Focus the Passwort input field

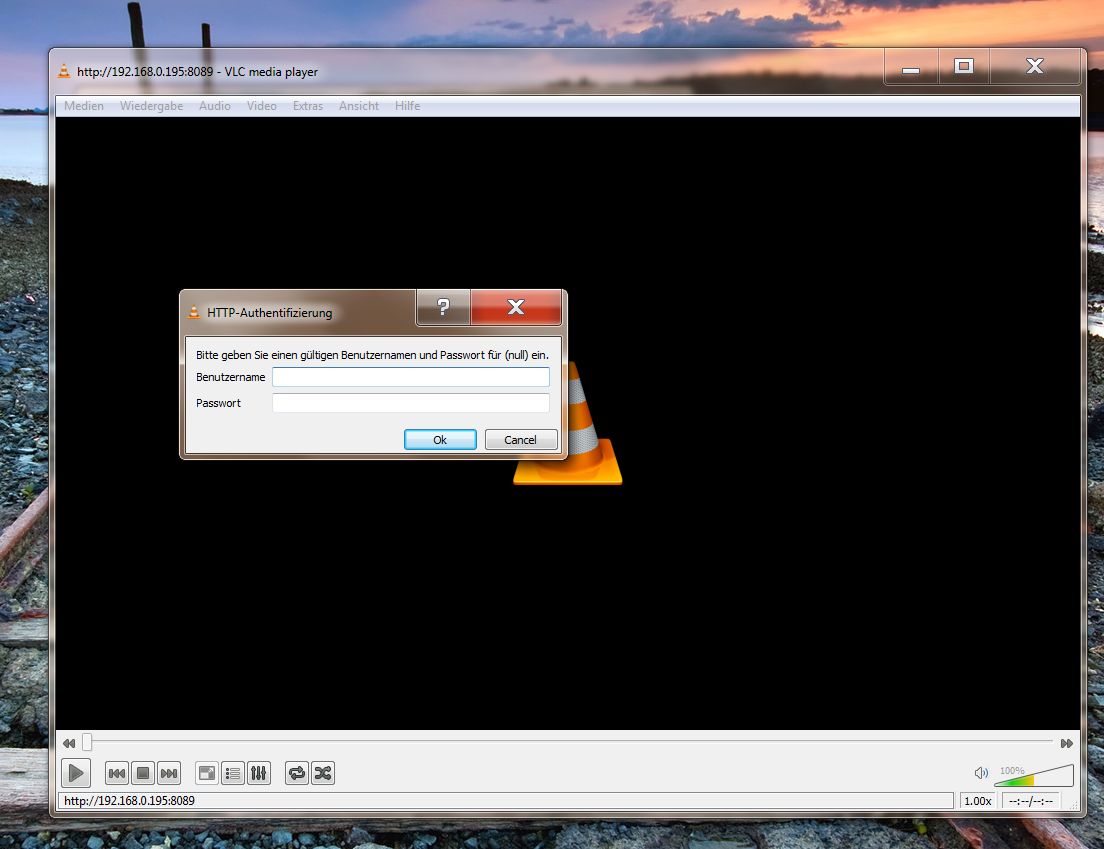pyautogui.click(x=410, y=403)
